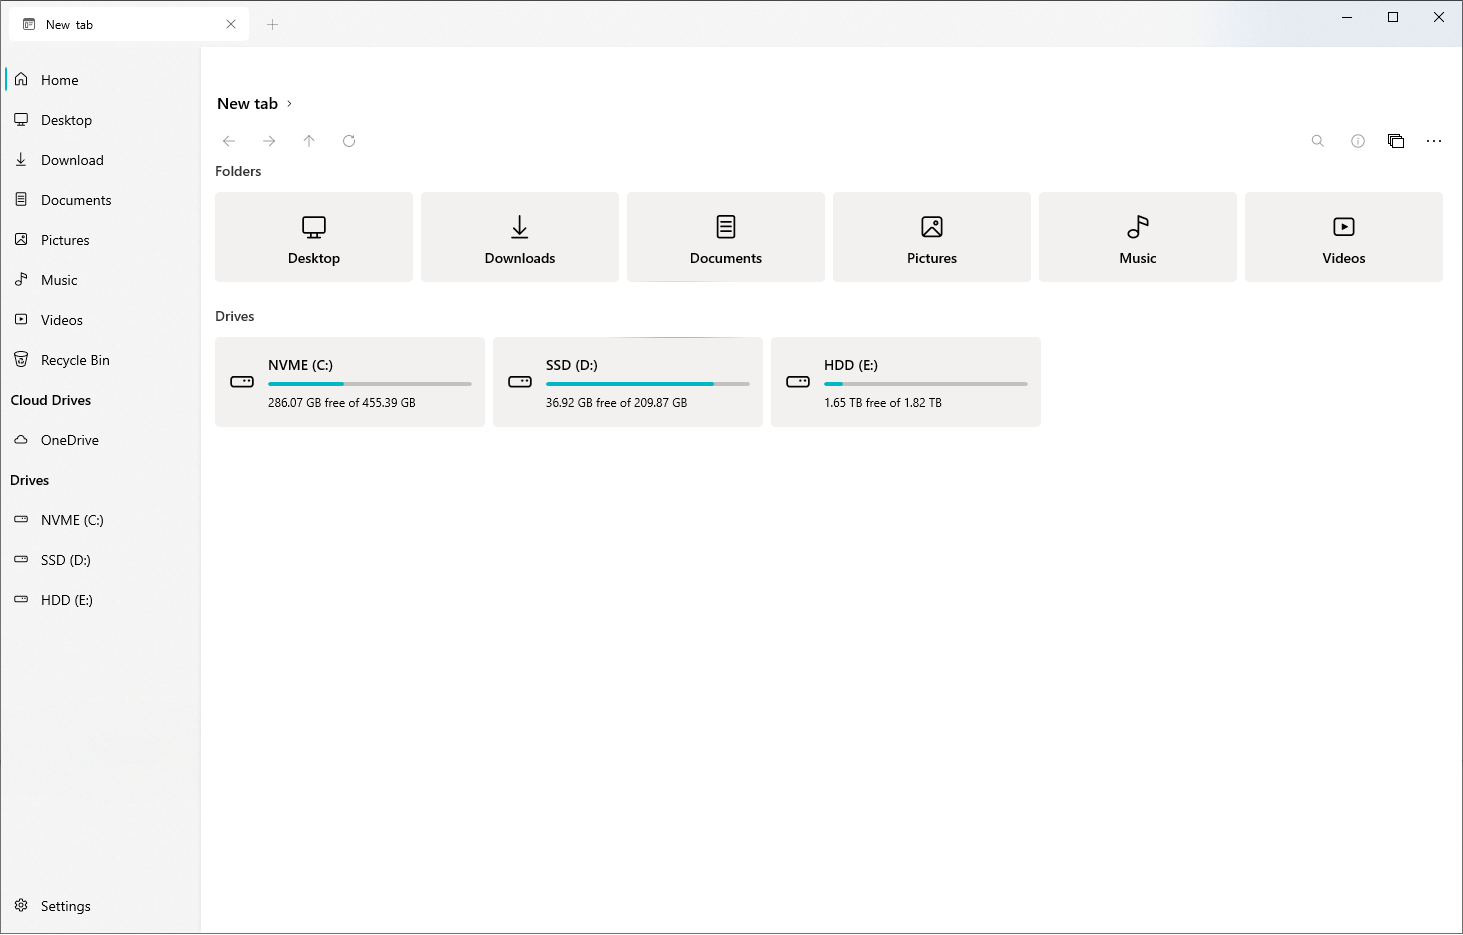Show the info details pane
Image resolution: width=1463 pixels, height=935 pixels.
coord(1358,141)
